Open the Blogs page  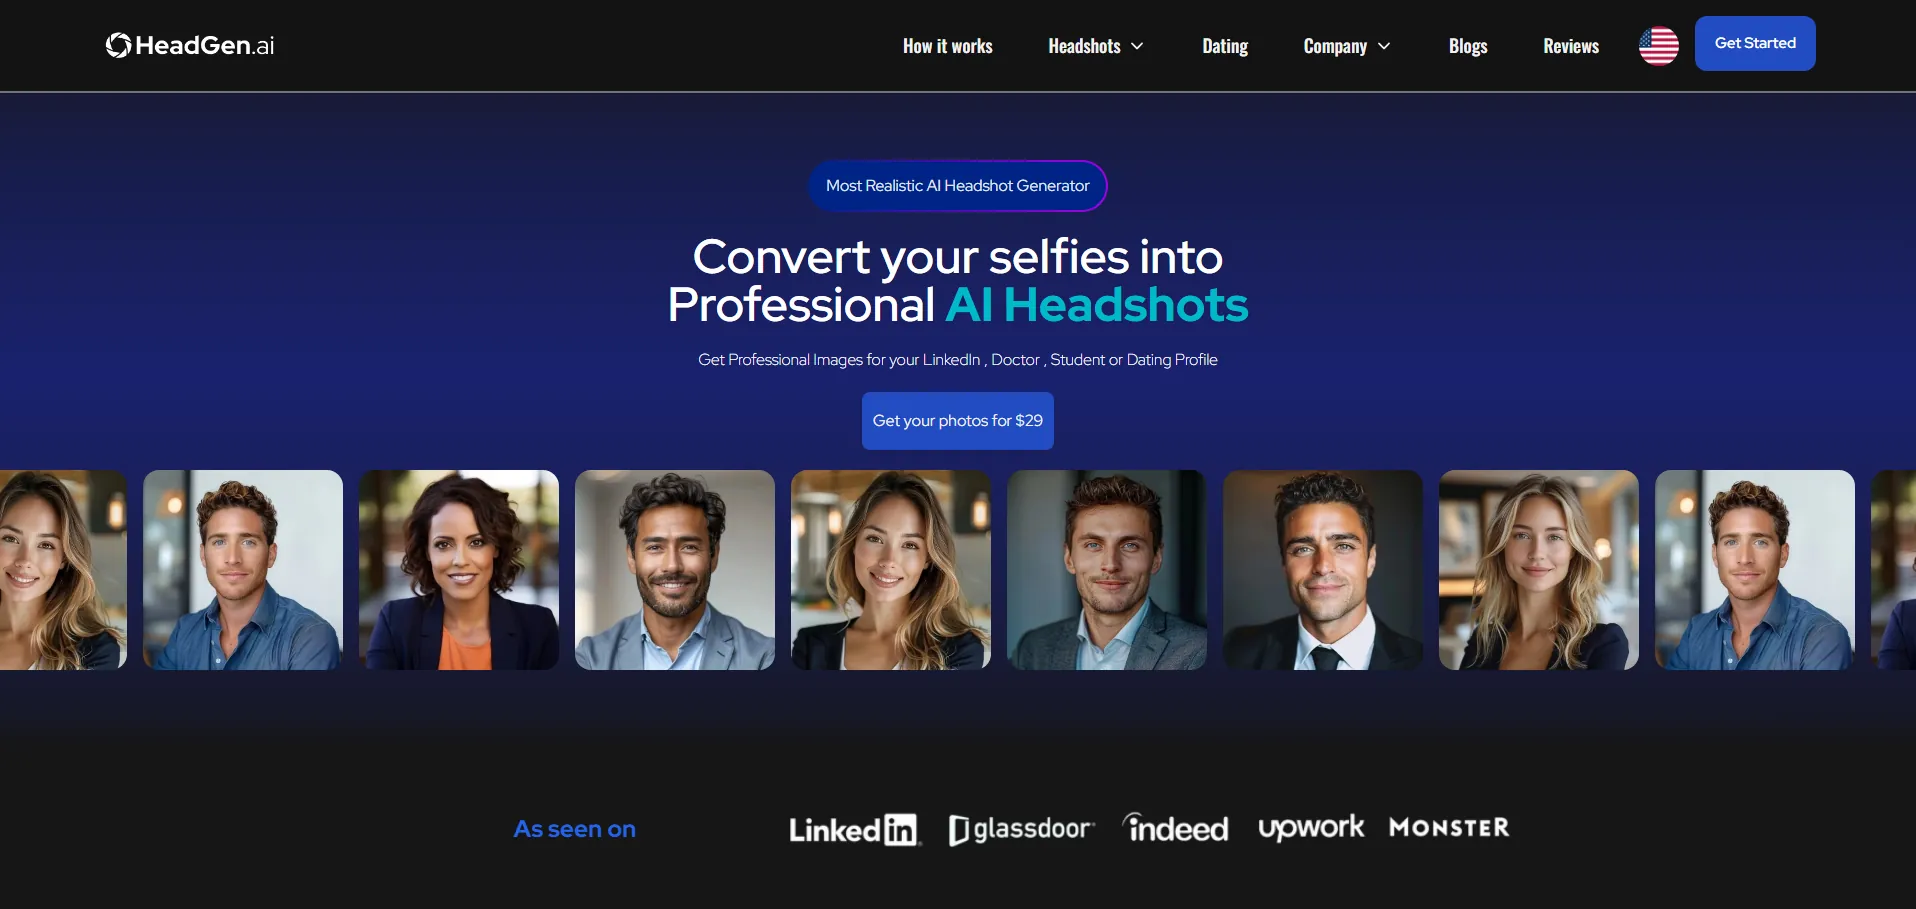click(x=1467, y=46)
